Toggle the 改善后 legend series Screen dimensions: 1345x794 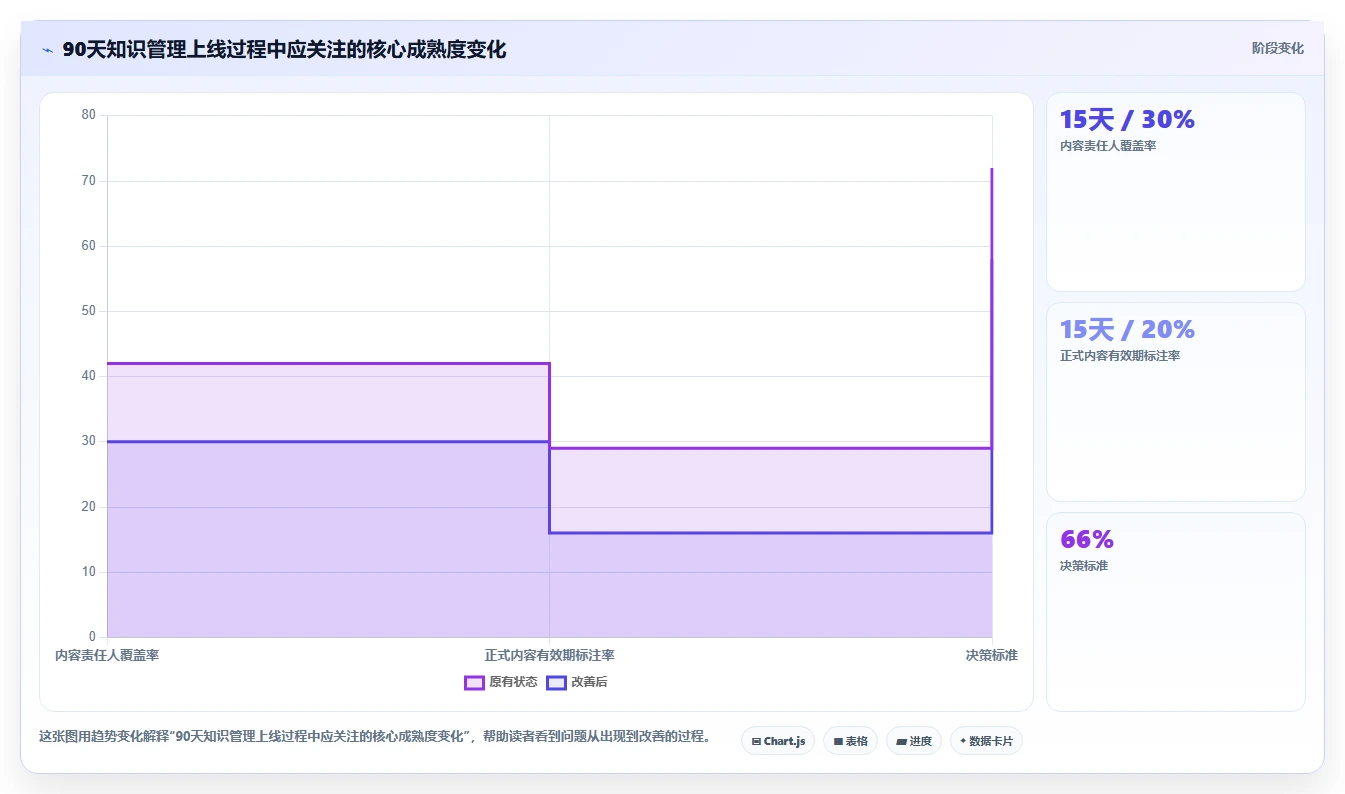tap(577, 682)
